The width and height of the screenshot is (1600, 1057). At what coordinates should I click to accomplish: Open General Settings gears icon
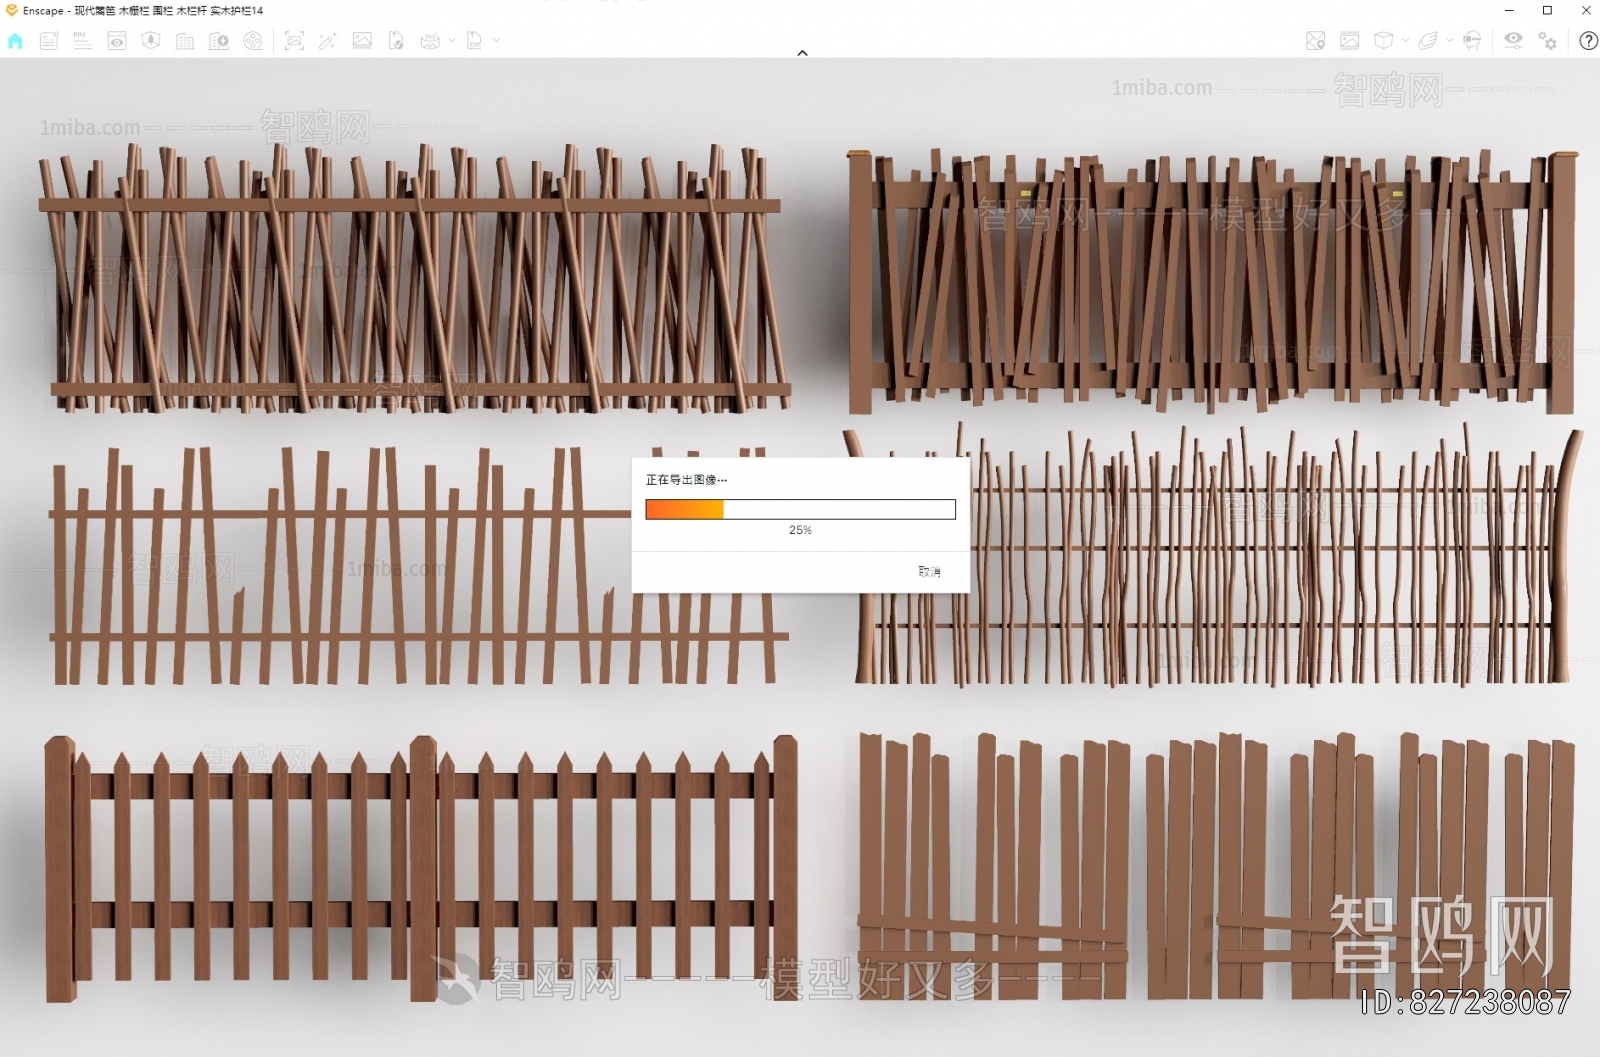1547,41
